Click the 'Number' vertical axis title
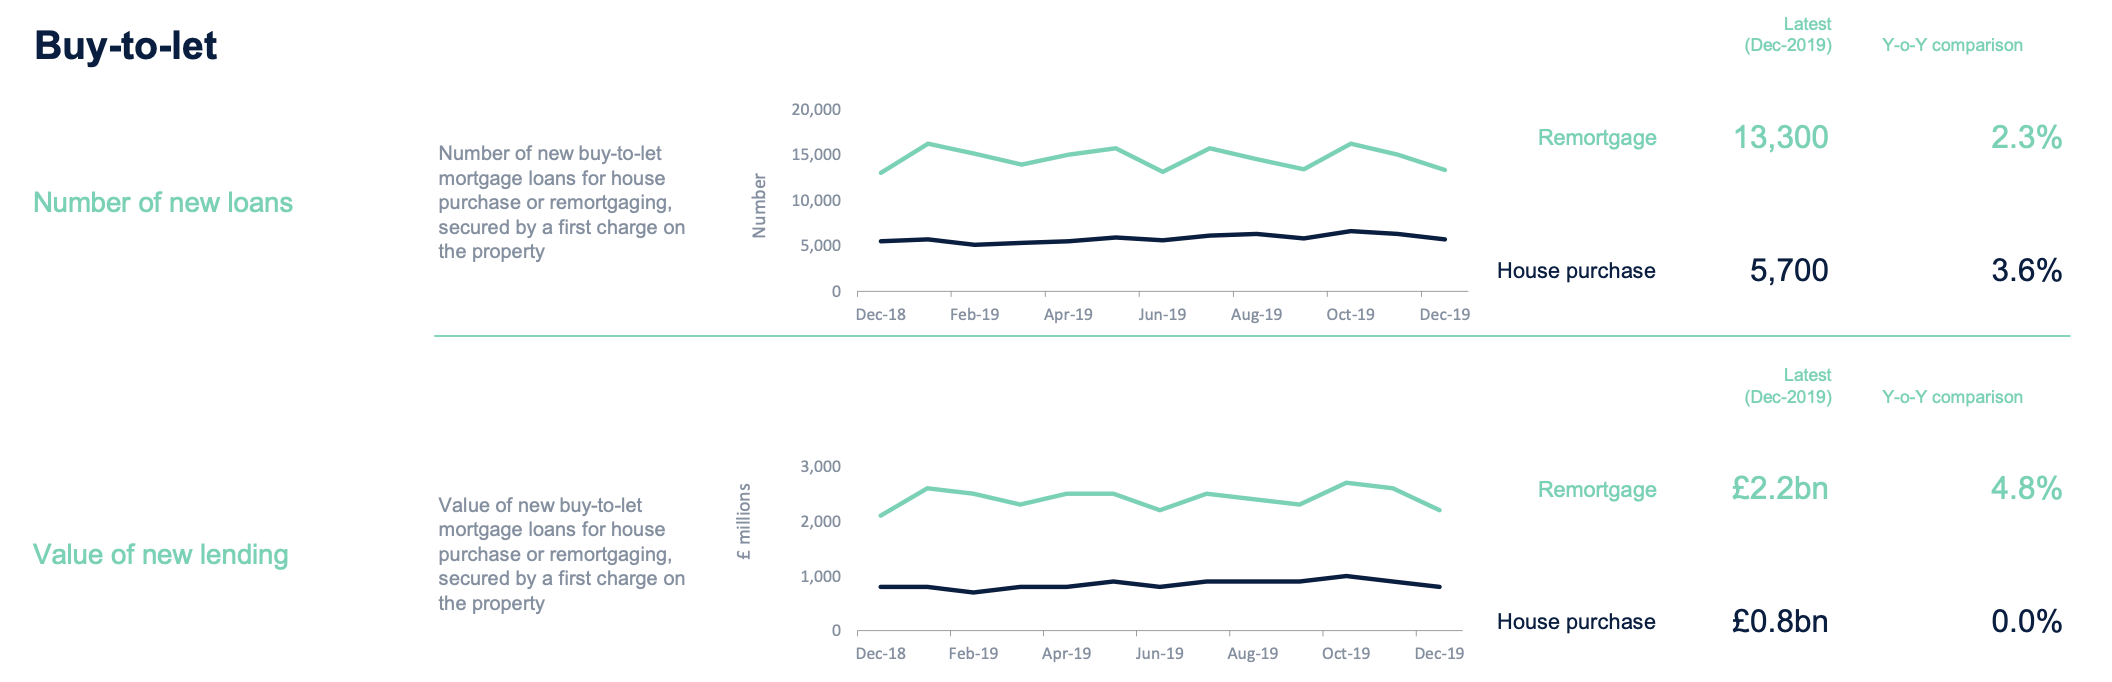The image size is (2112, 682). tap(759, 205)
